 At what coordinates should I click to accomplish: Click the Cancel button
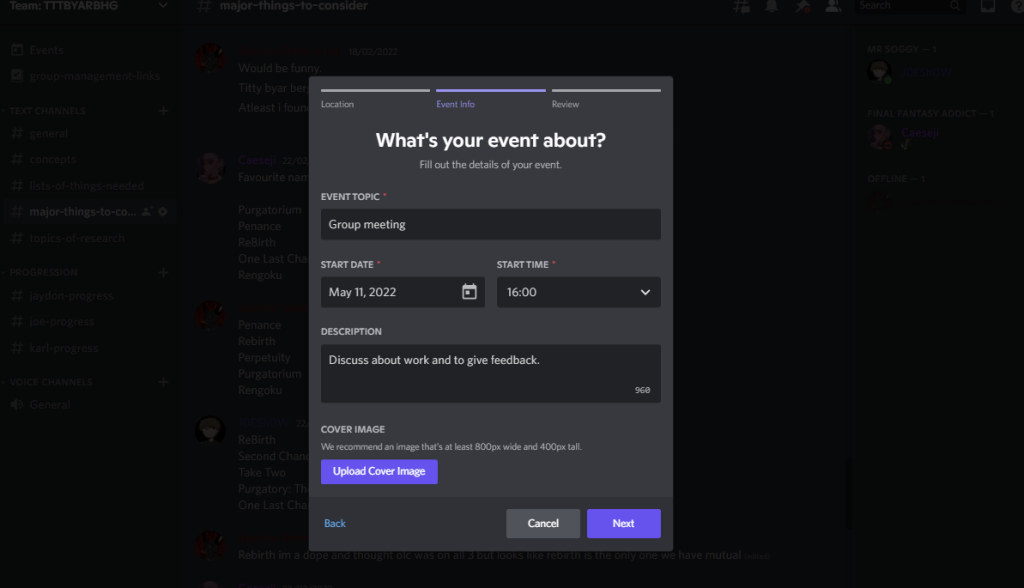point(542,523)
